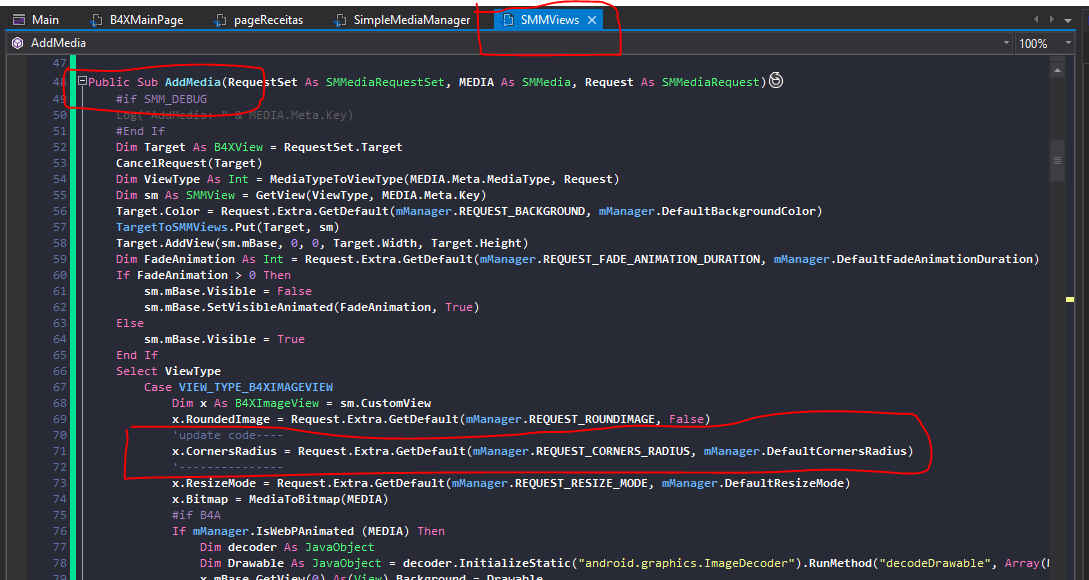Click the #if B4A directive on line 75
Screen dimensions: 1089x580
pyautogui.click(x=196, y=515)
